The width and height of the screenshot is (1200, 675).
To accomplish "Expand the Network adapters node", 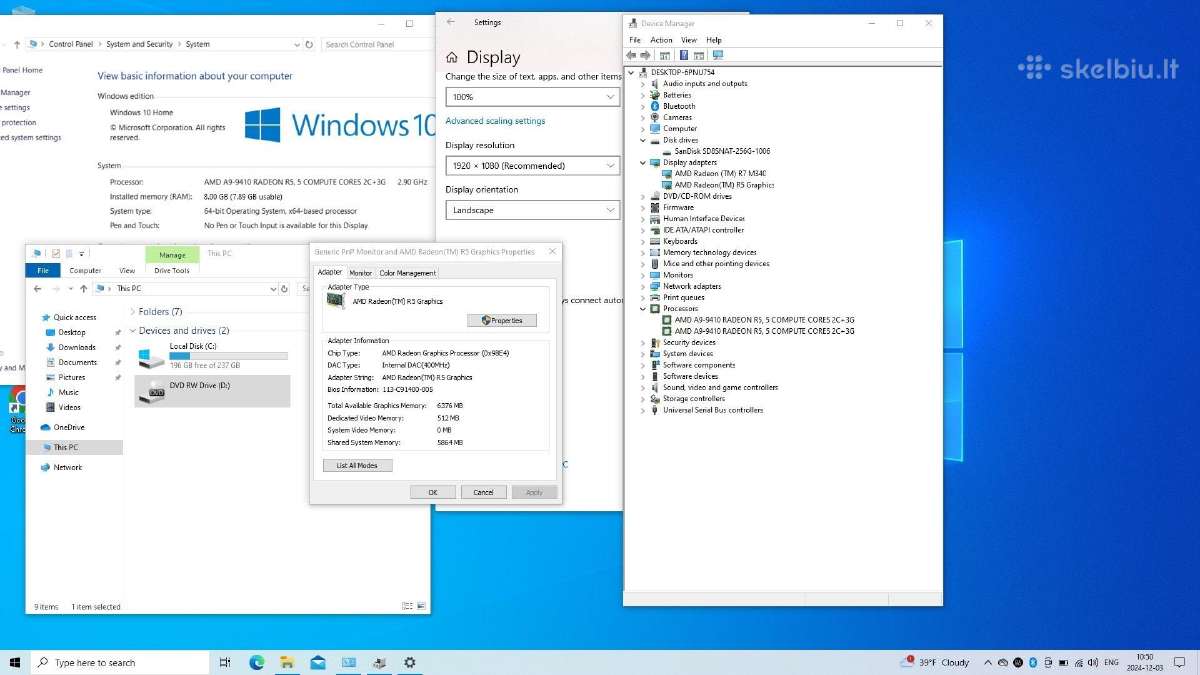I will coord(643,286).
